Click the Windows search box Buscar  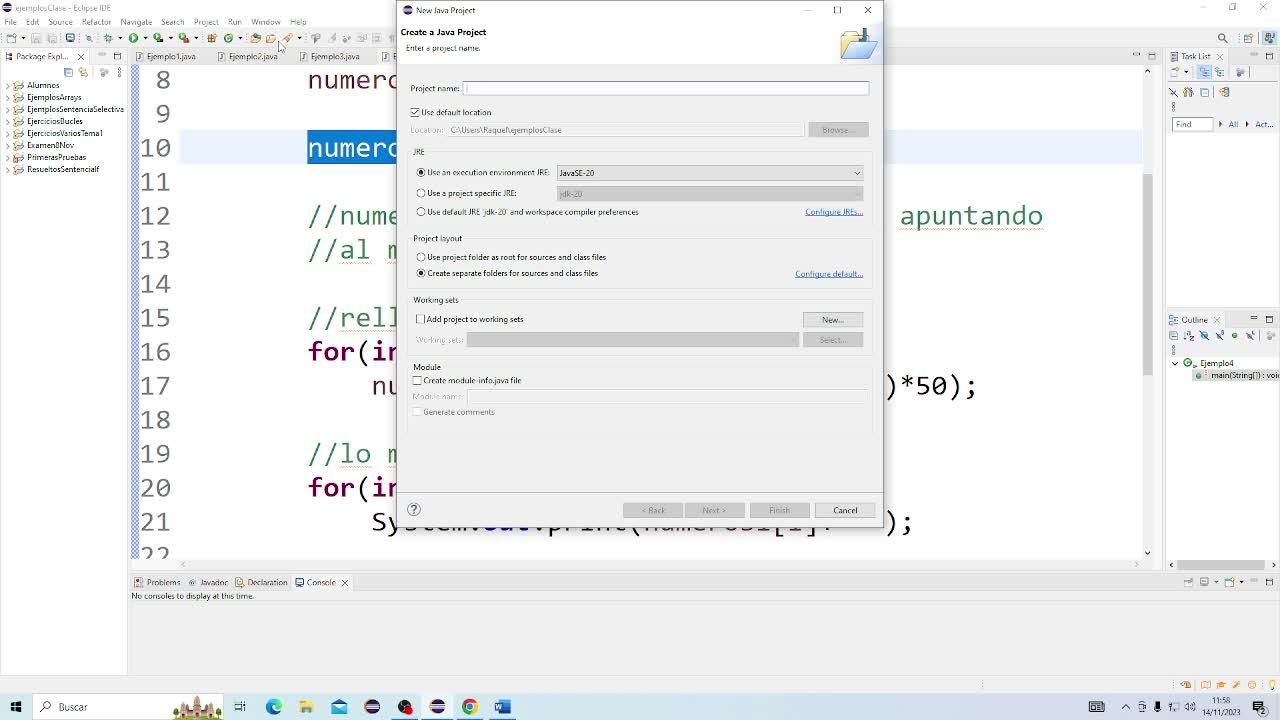[x=130, y=707]
